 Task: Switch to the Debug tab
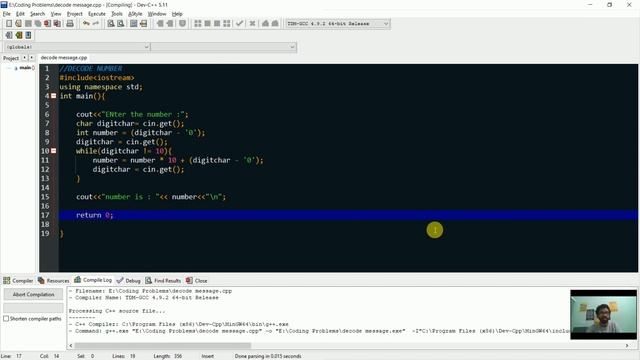[129, 280]
